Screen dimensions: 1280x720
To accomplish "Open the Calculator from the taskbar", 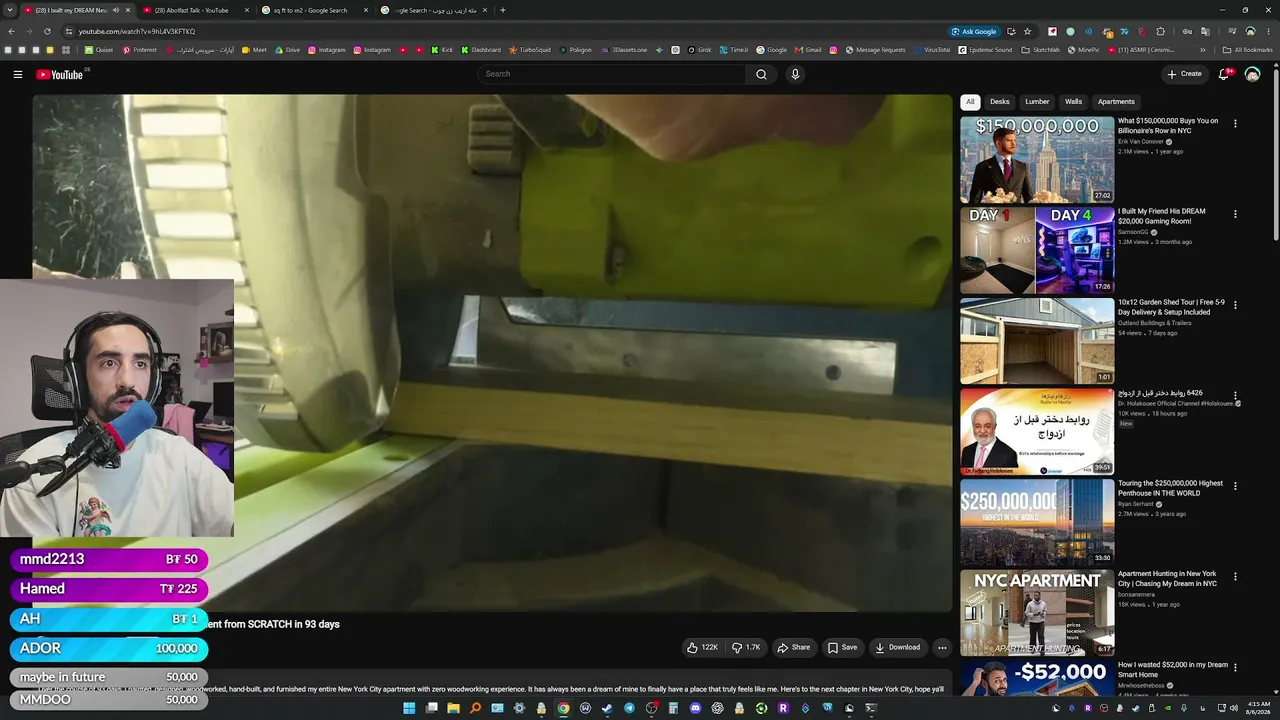I will click(x=673, y=708).
